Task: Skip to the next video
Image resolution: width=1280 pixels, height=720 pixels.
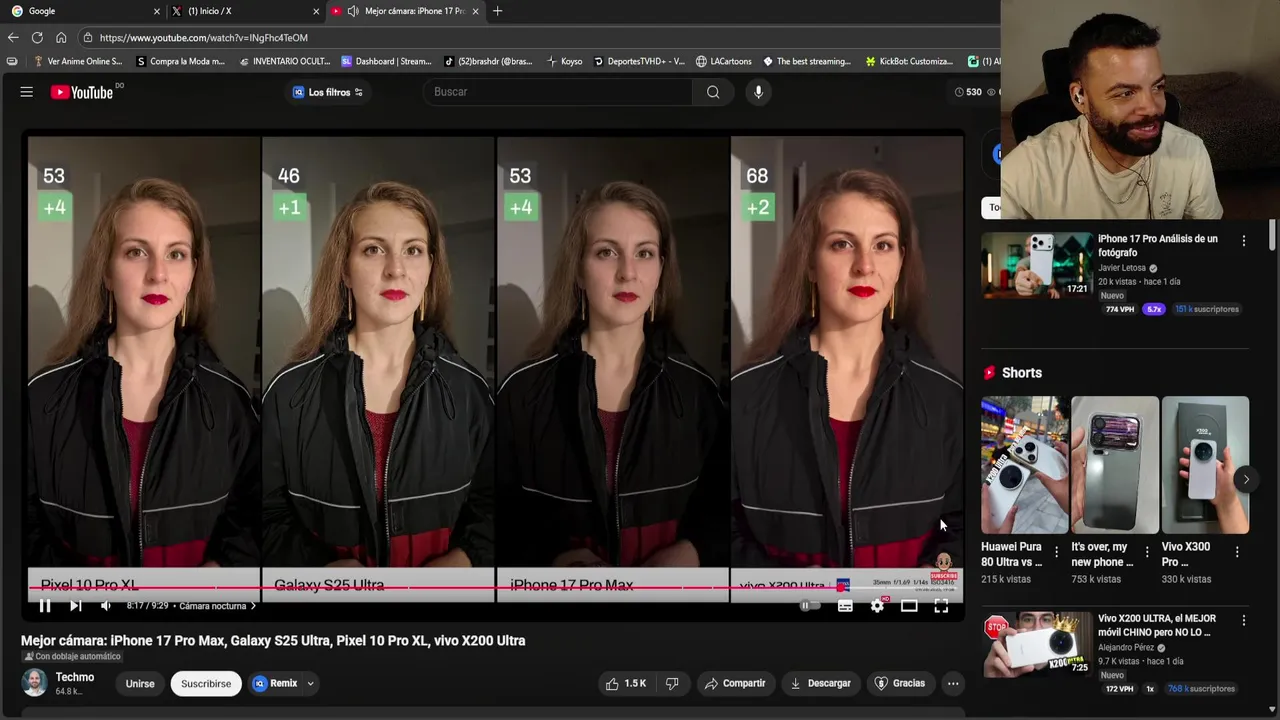Action: (x=75, y=606)
